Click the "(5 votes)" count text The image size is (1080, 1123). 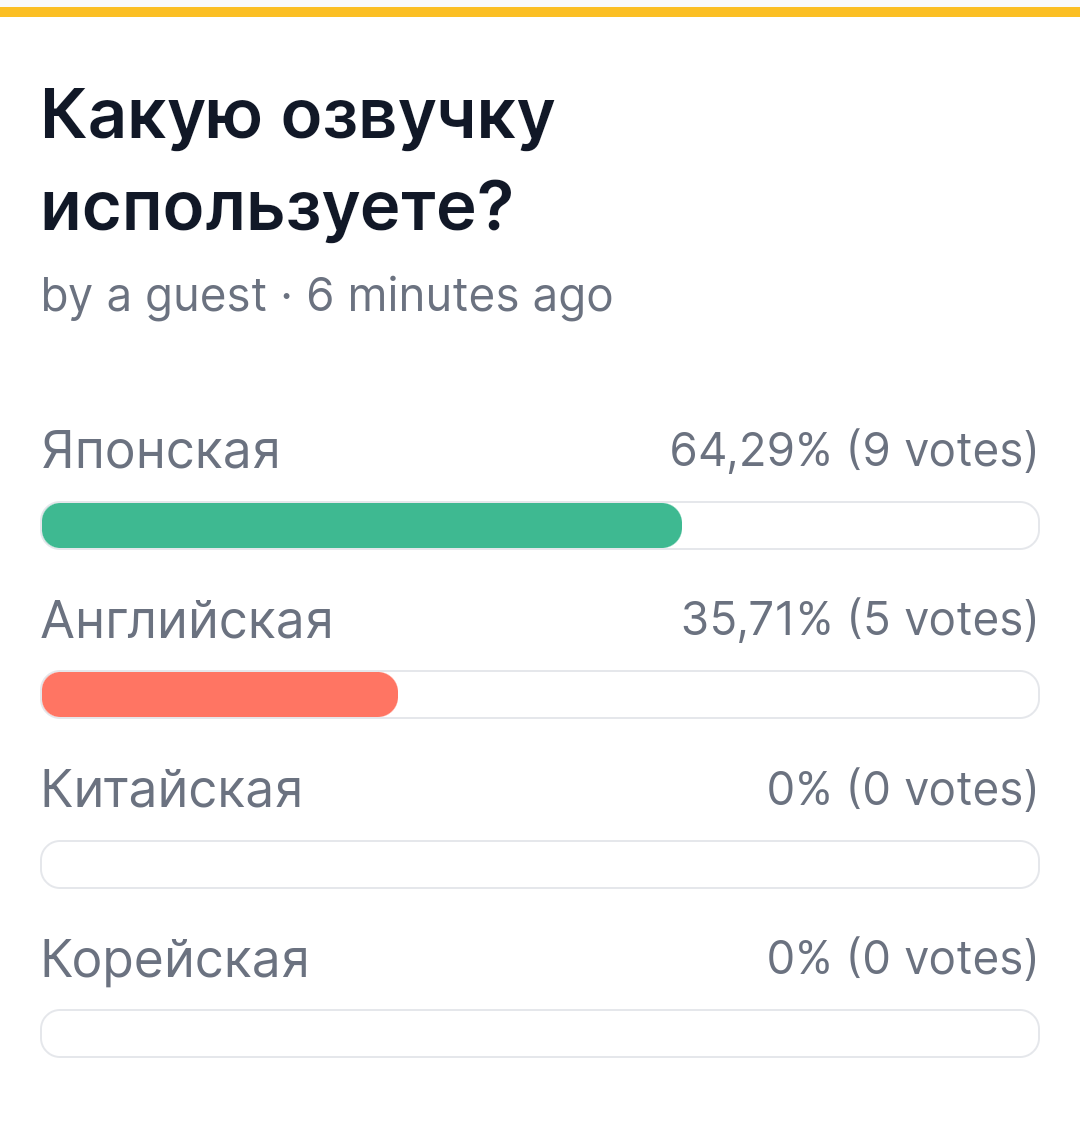[942, 619]
